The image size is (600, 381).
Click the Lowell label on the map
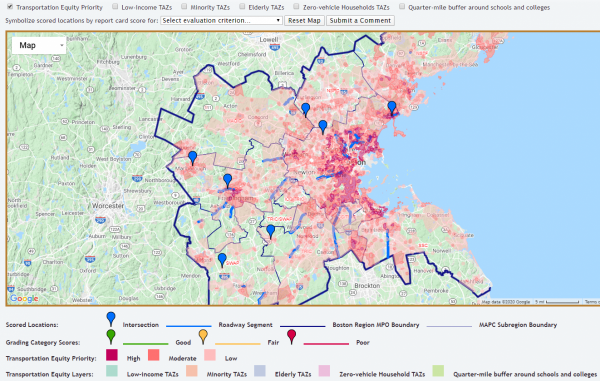click(x=269, y=40)
